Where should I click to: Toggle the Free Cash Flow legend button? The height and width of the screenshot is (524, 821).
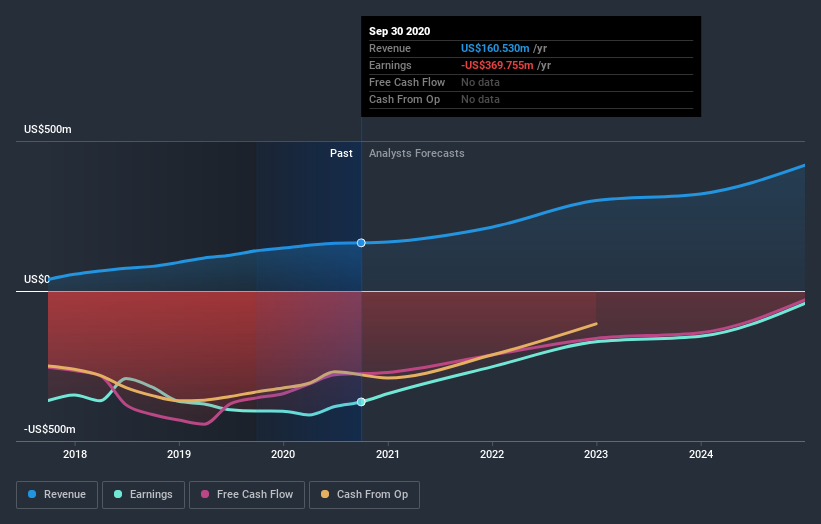(x=247, y=495)
